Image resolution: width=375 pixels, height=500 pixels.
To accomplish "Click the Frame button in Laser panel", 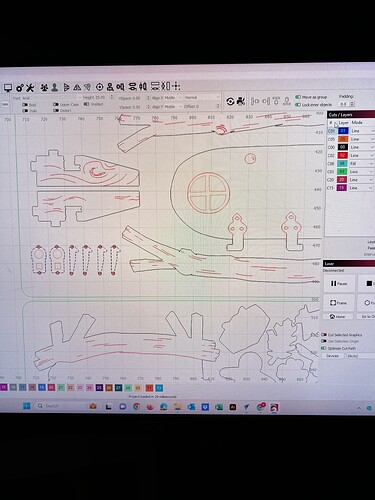I will coord(339,303).
